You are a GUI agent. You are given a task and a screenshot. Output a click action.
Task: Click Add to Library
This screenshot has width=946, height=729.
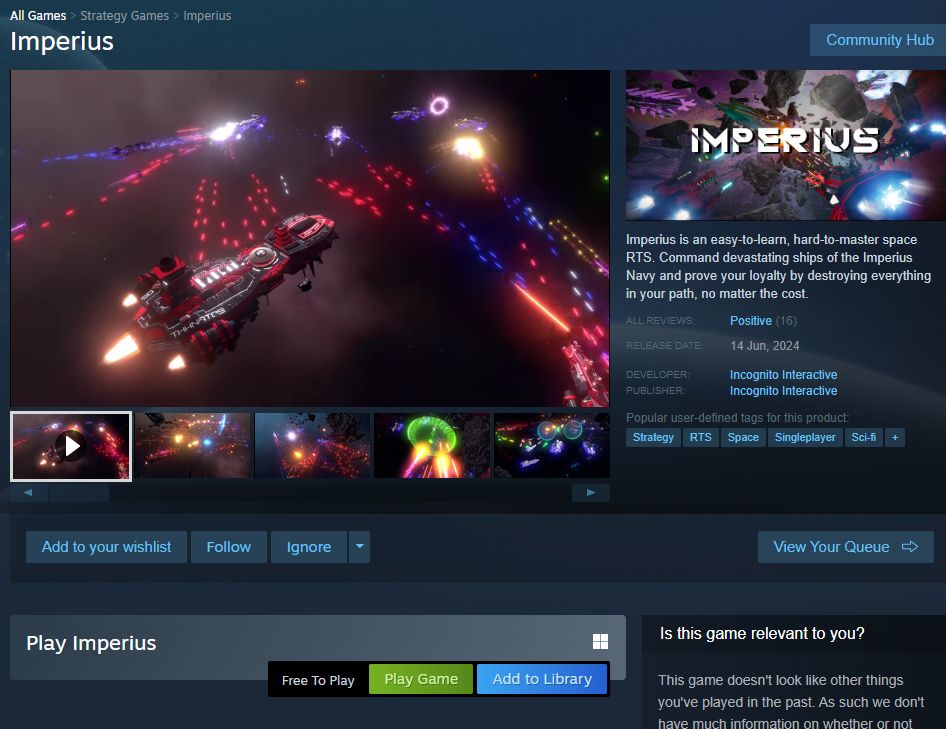pyautogui.click(x=542, y=679)
